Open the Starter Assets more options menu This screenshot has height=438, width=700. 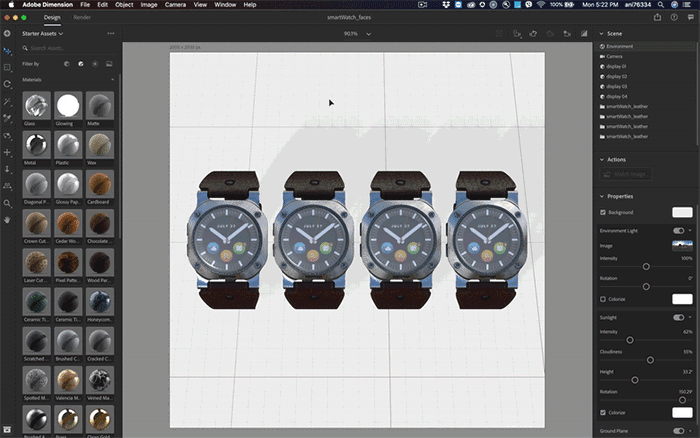tap(111, 33)
